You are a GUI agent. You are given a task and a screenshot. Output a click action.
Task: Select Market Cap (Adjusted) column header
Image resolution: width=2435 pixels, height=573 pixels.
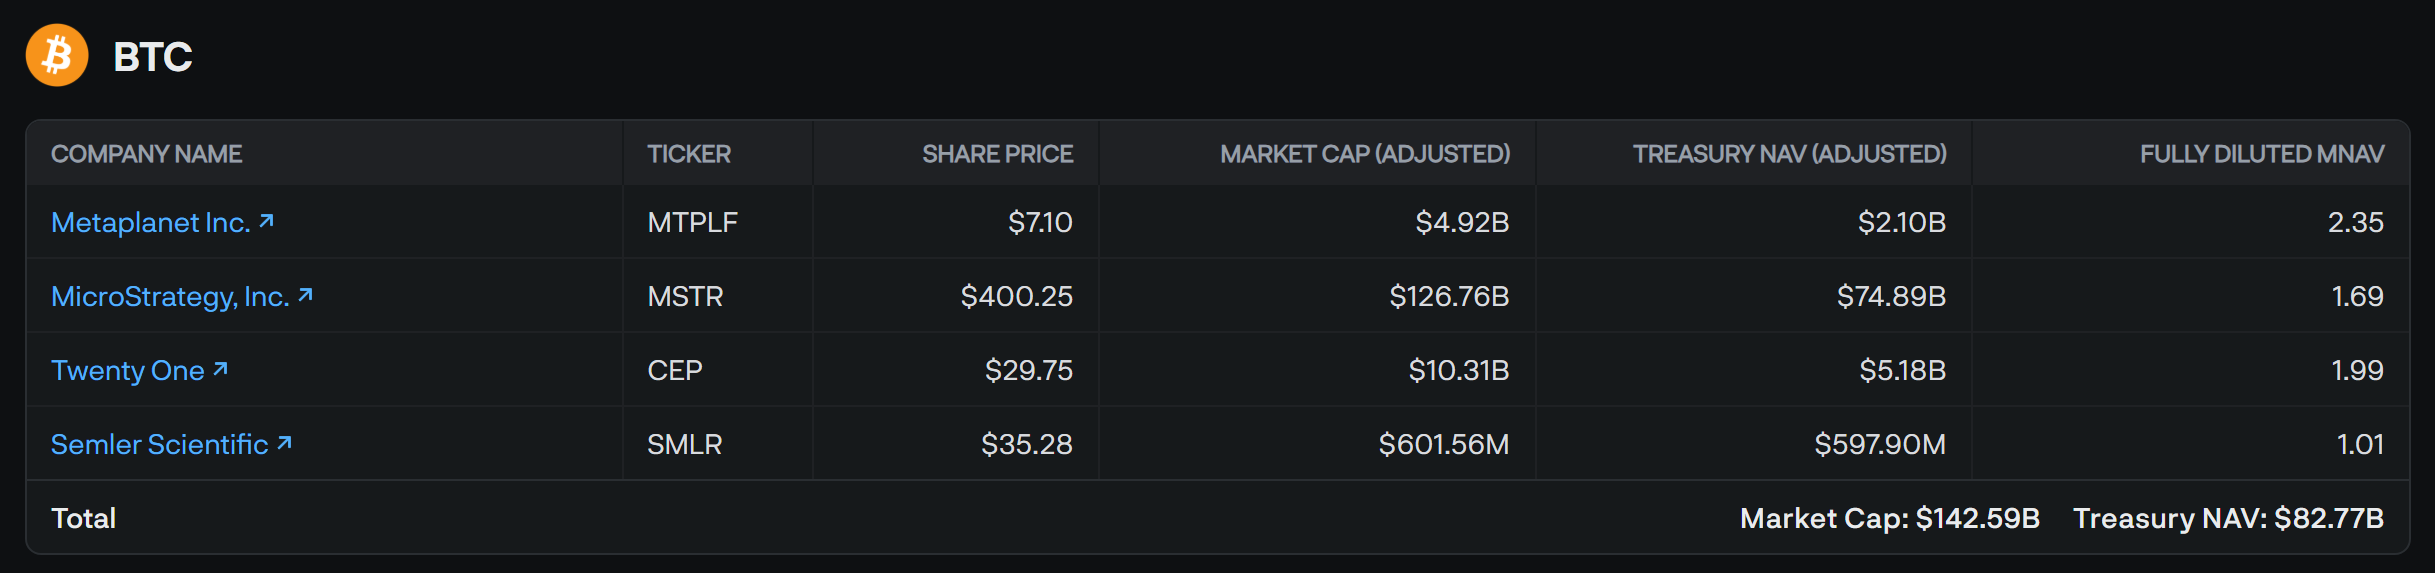coord(1365,154)
